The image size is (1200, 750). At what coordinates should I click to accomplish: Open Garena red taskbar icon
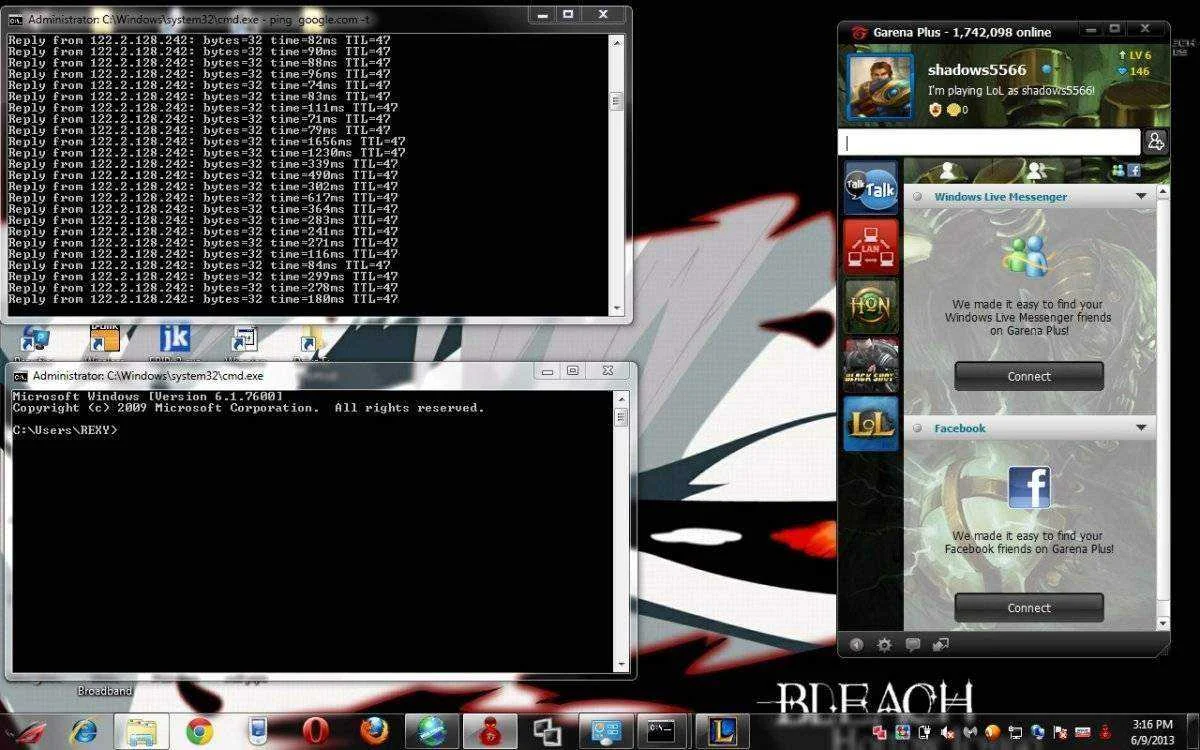tap(490, 733)
